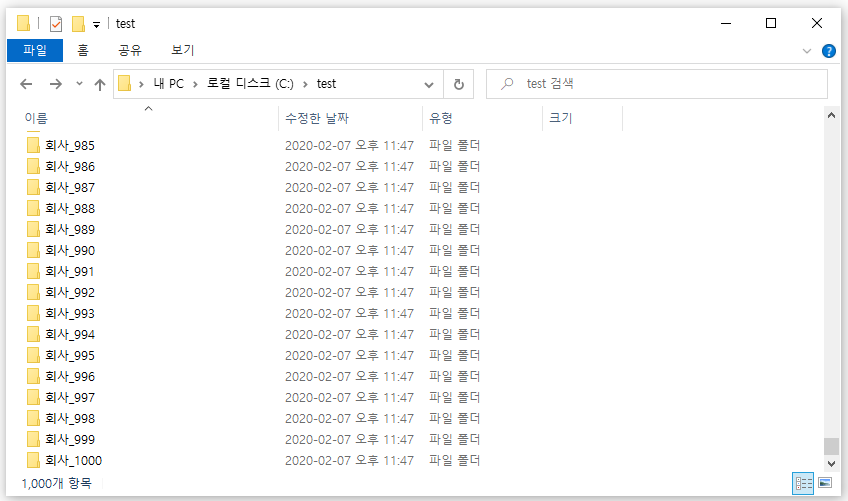
Task: Select folder icon of 회사_989
Action: tap(33, 229)
